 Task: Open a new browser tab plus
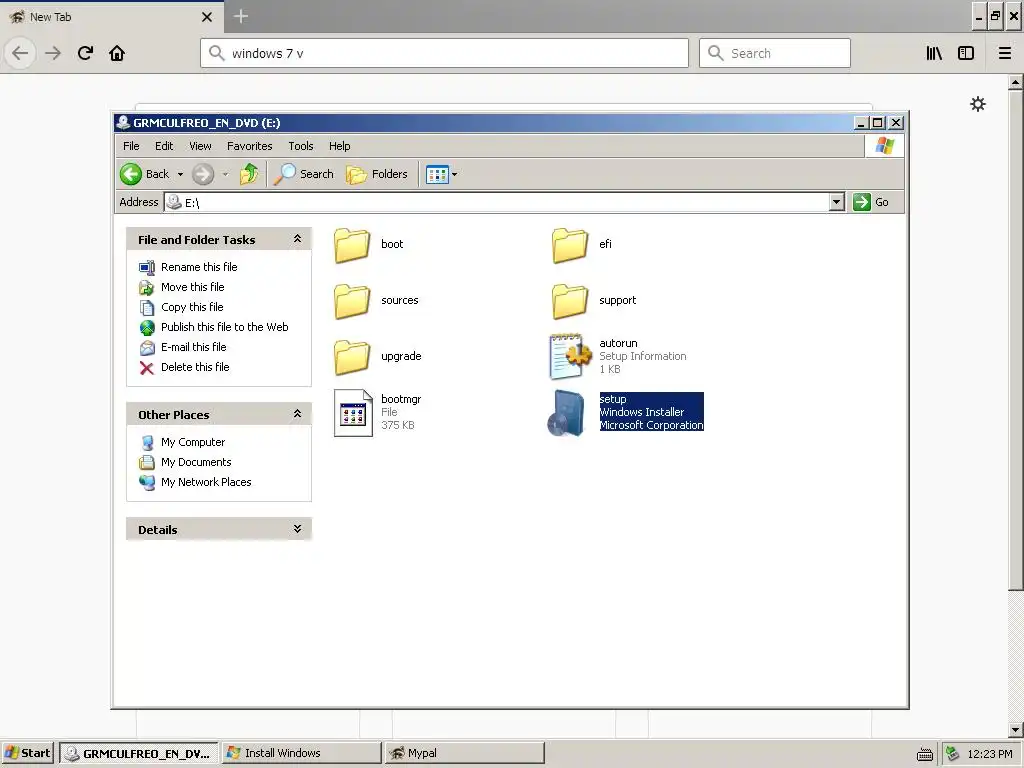[x=240, y=16]
